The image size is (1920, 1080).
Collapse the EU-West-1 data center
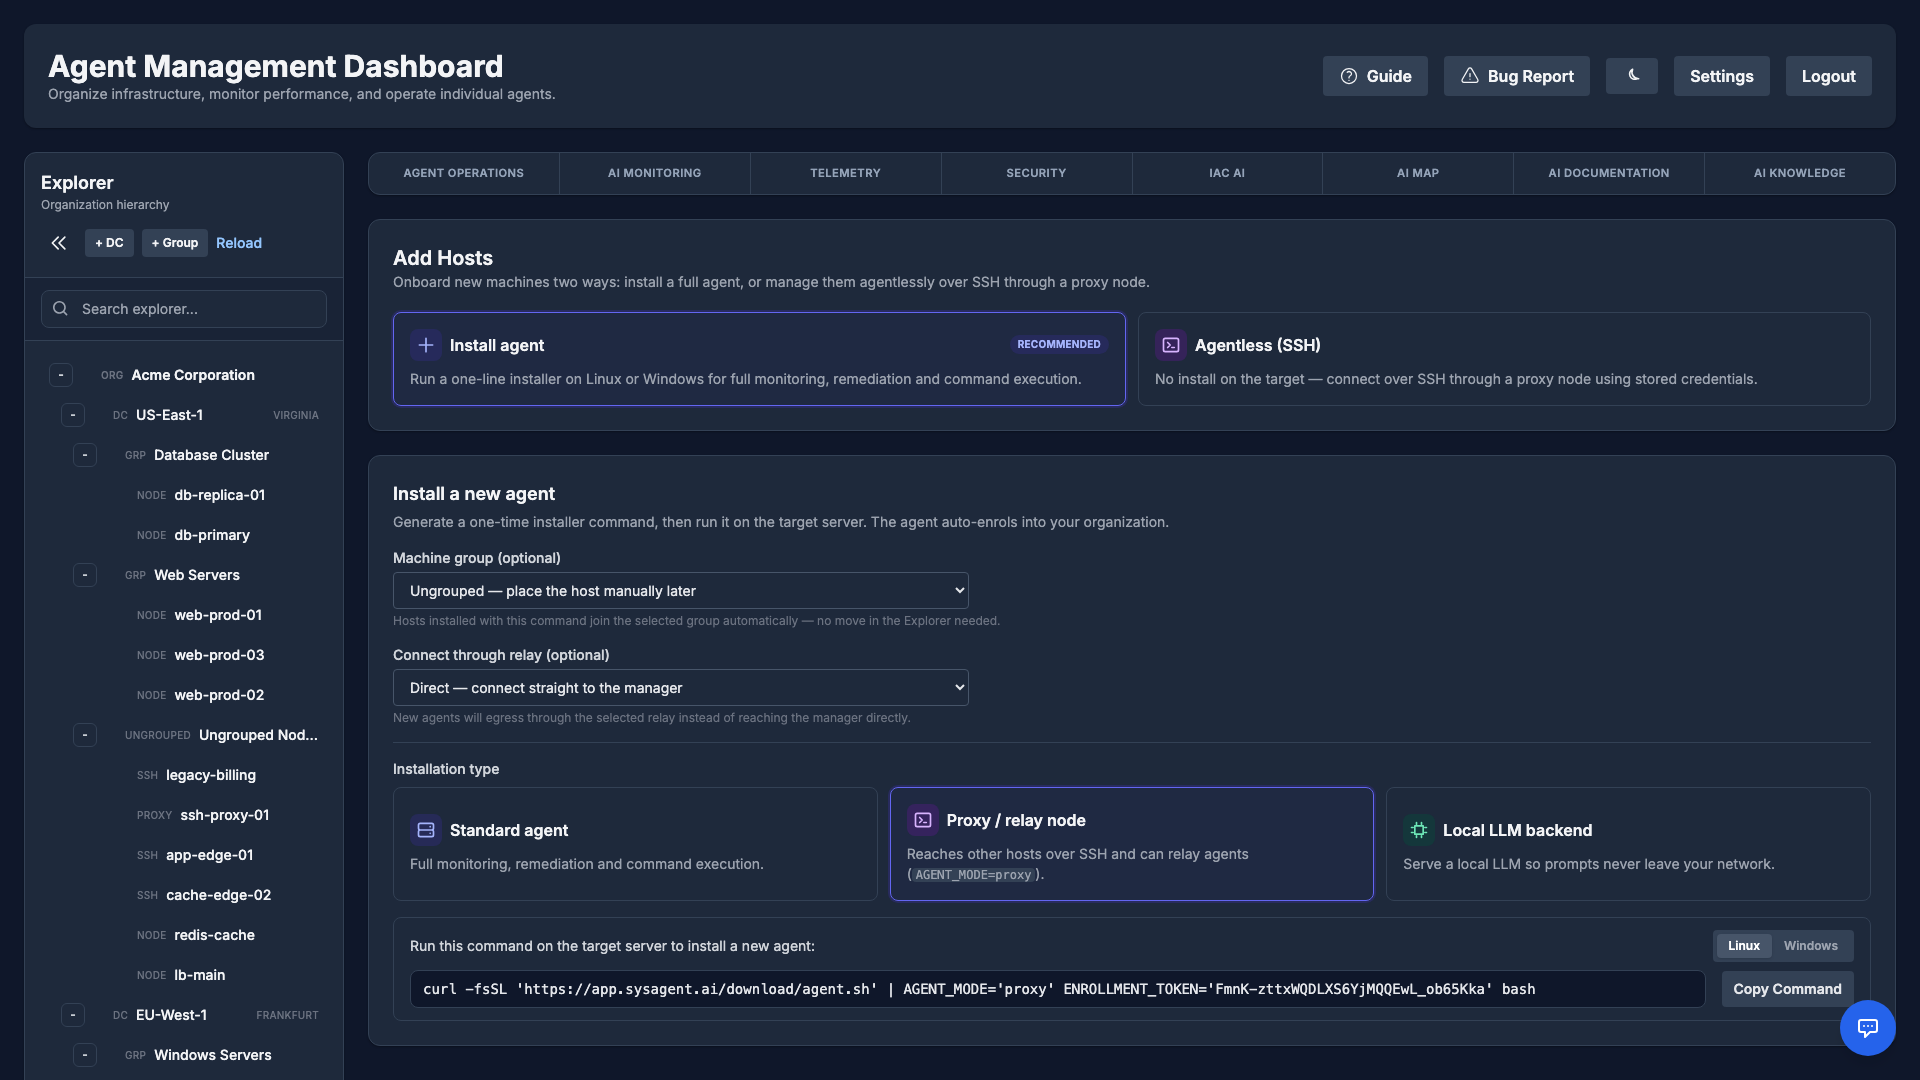click(73, 1015)
